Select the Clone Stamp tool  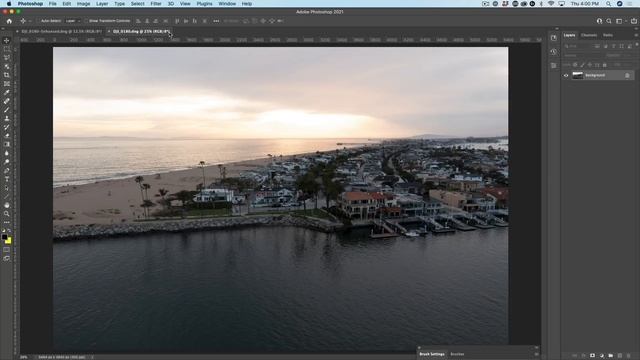pos(7,118)
